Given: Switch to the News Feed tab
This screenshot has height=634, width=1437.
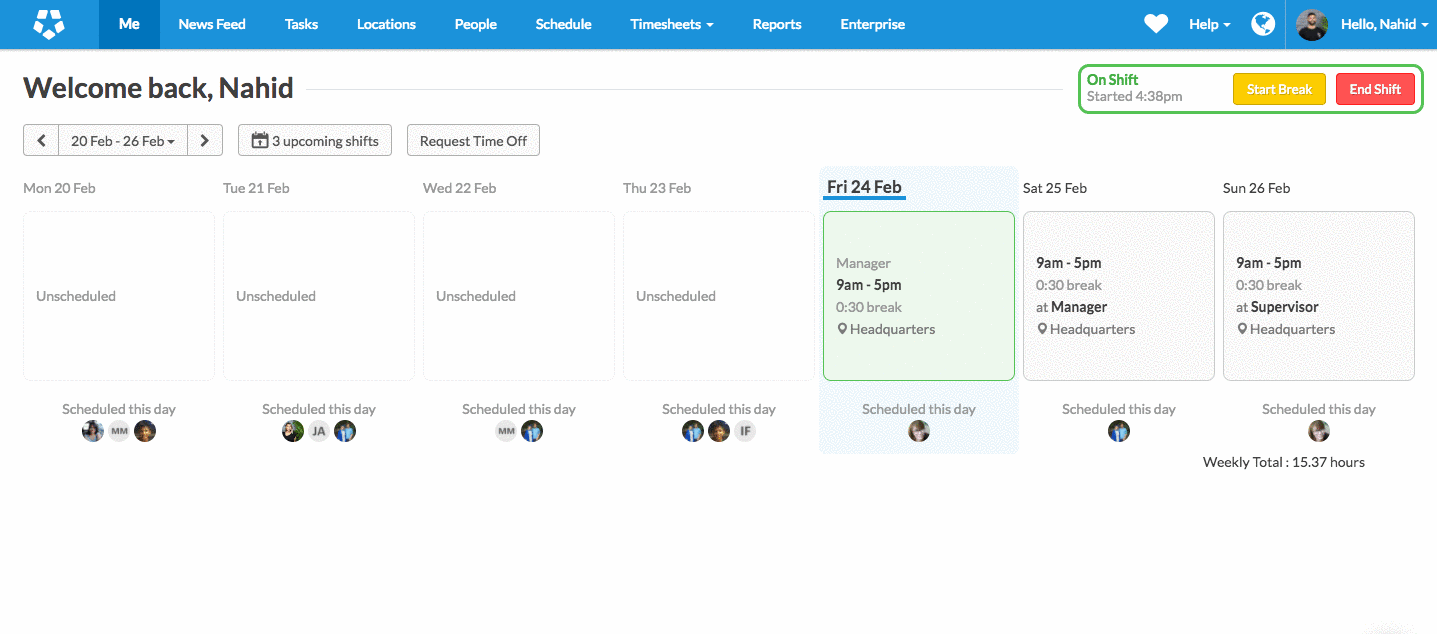Looking at the screenshot, I should (x=212, y=24).
